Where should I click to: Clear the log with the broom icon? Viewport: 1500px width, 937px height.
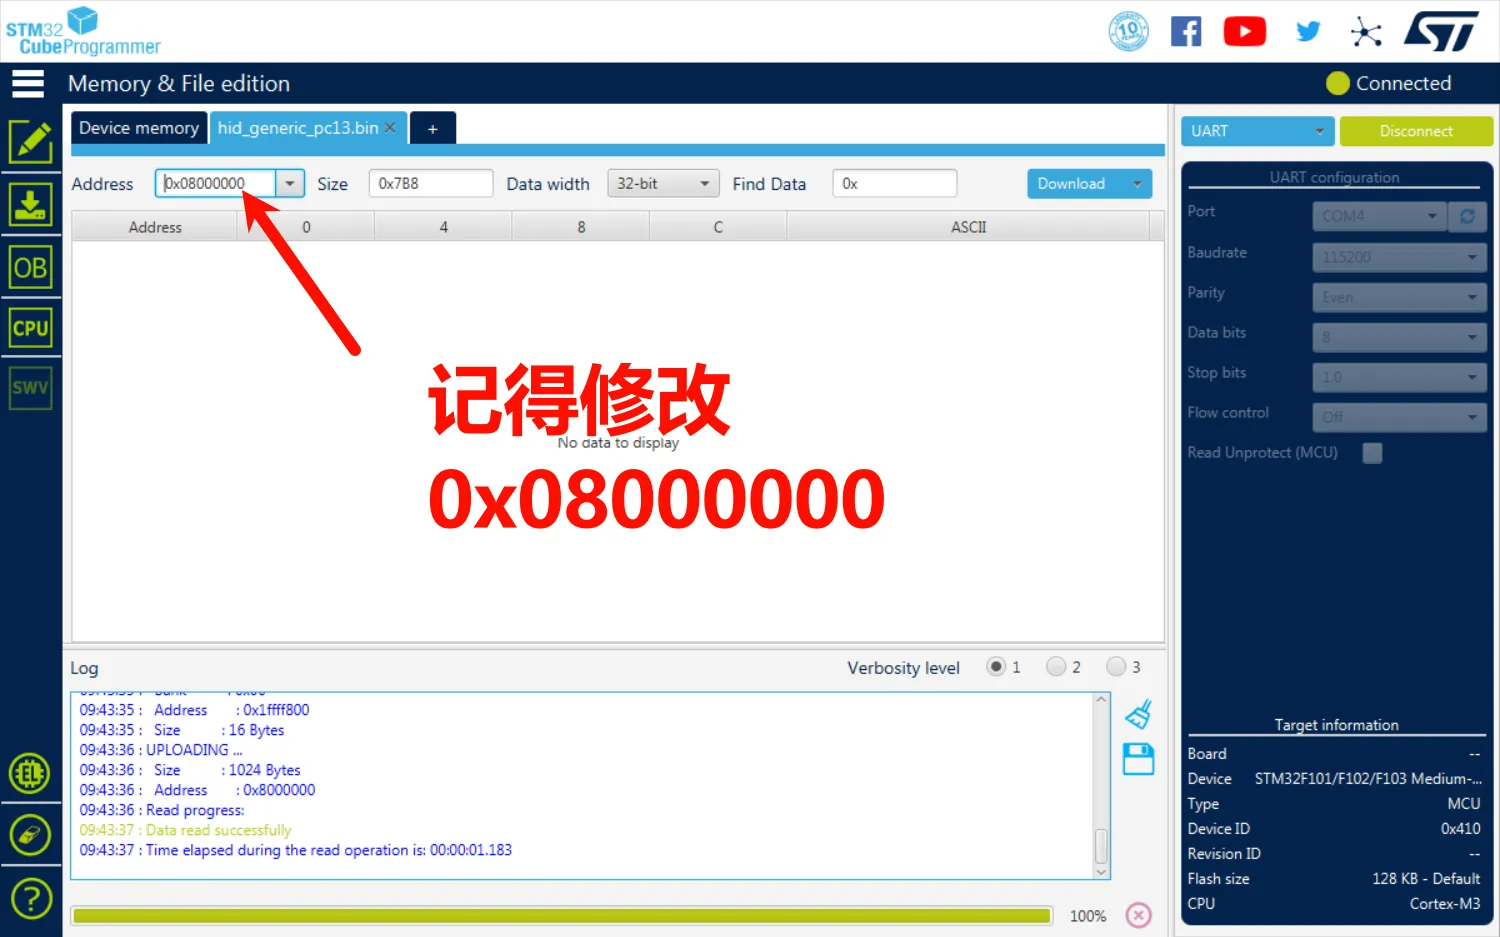1138,714
